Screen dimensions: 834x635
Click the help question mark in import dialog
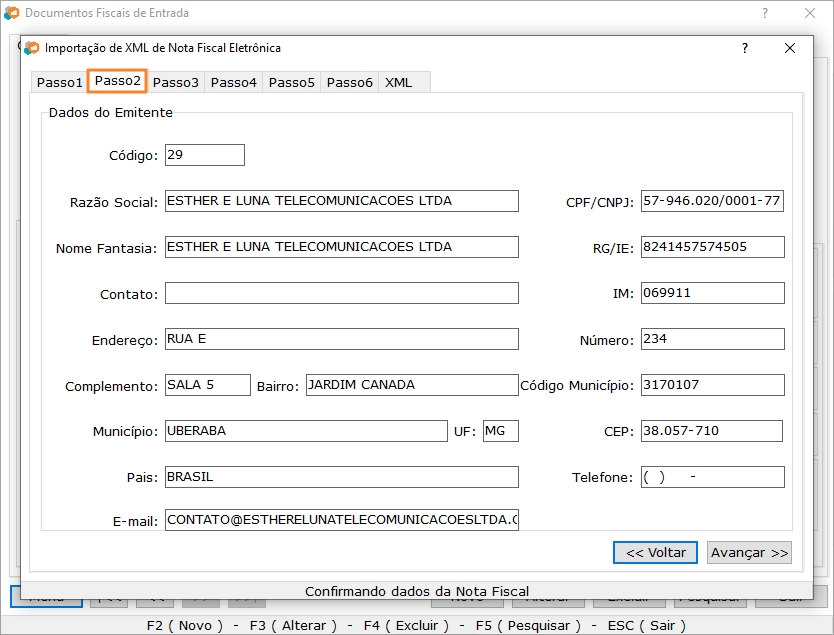point(744,48)
